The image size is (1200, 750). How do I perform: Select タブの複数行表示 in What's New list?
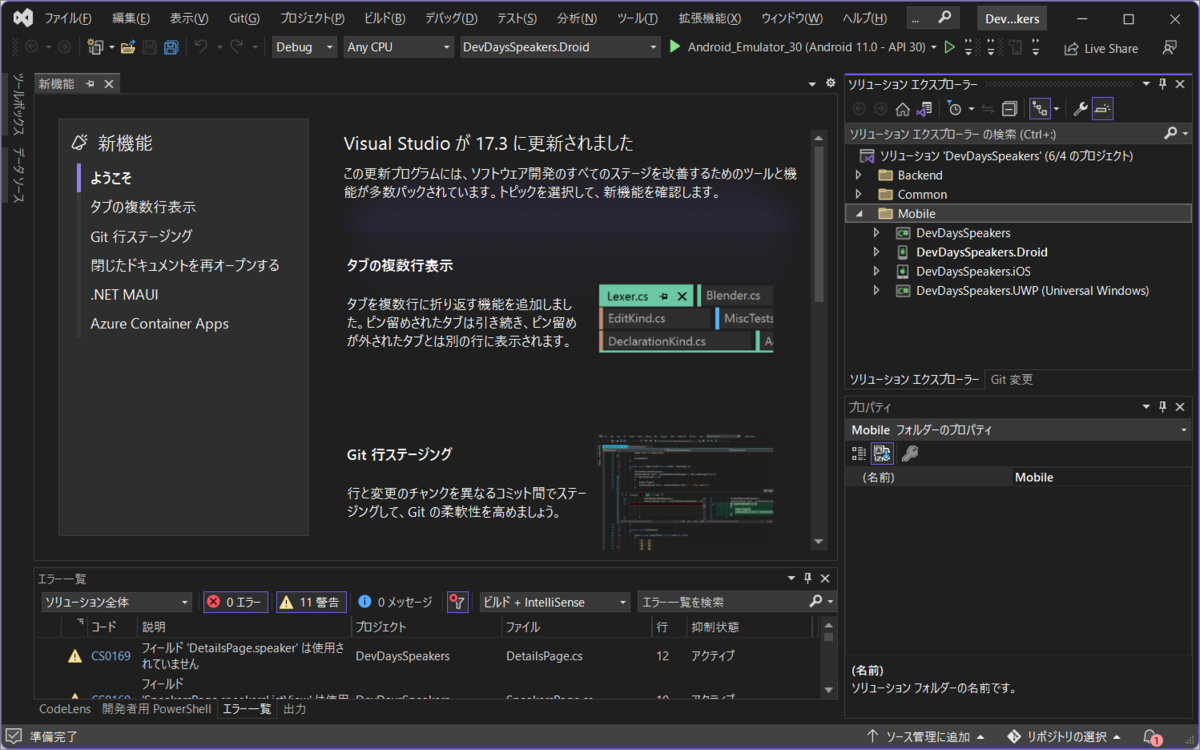pos(143,207)
